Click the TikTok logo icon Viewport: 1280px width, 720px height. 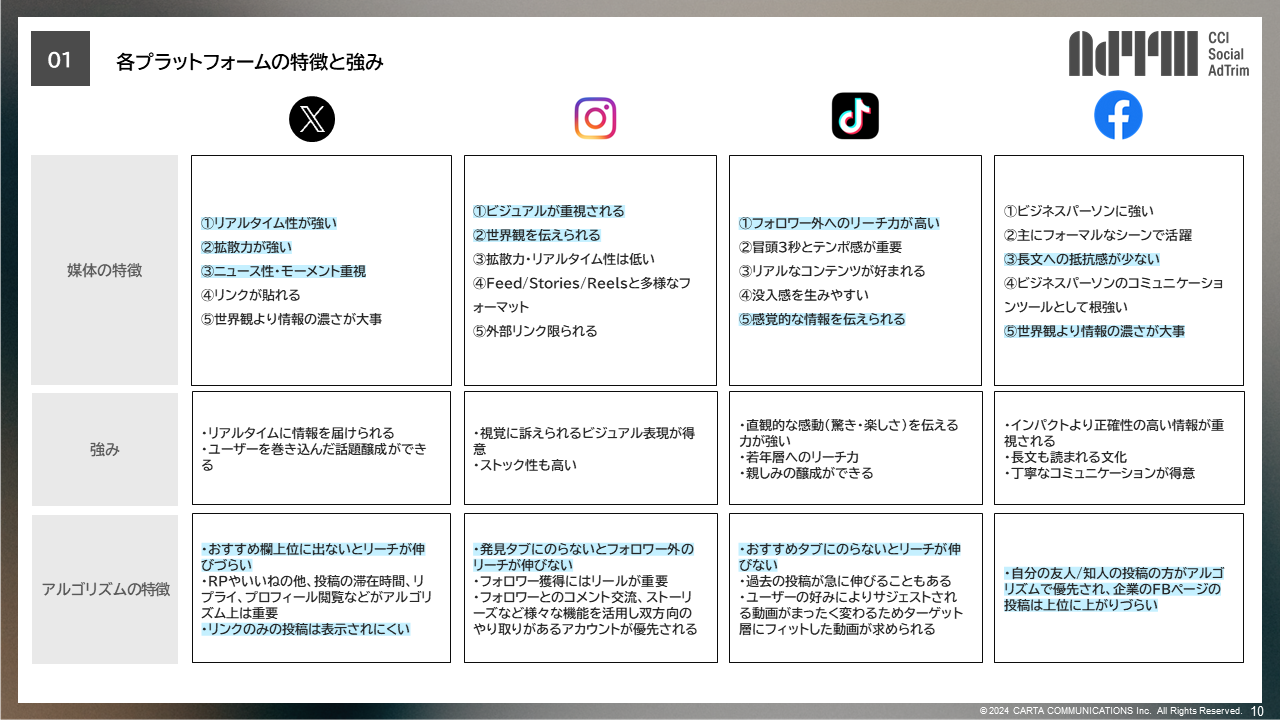click(x=855, y=116)
